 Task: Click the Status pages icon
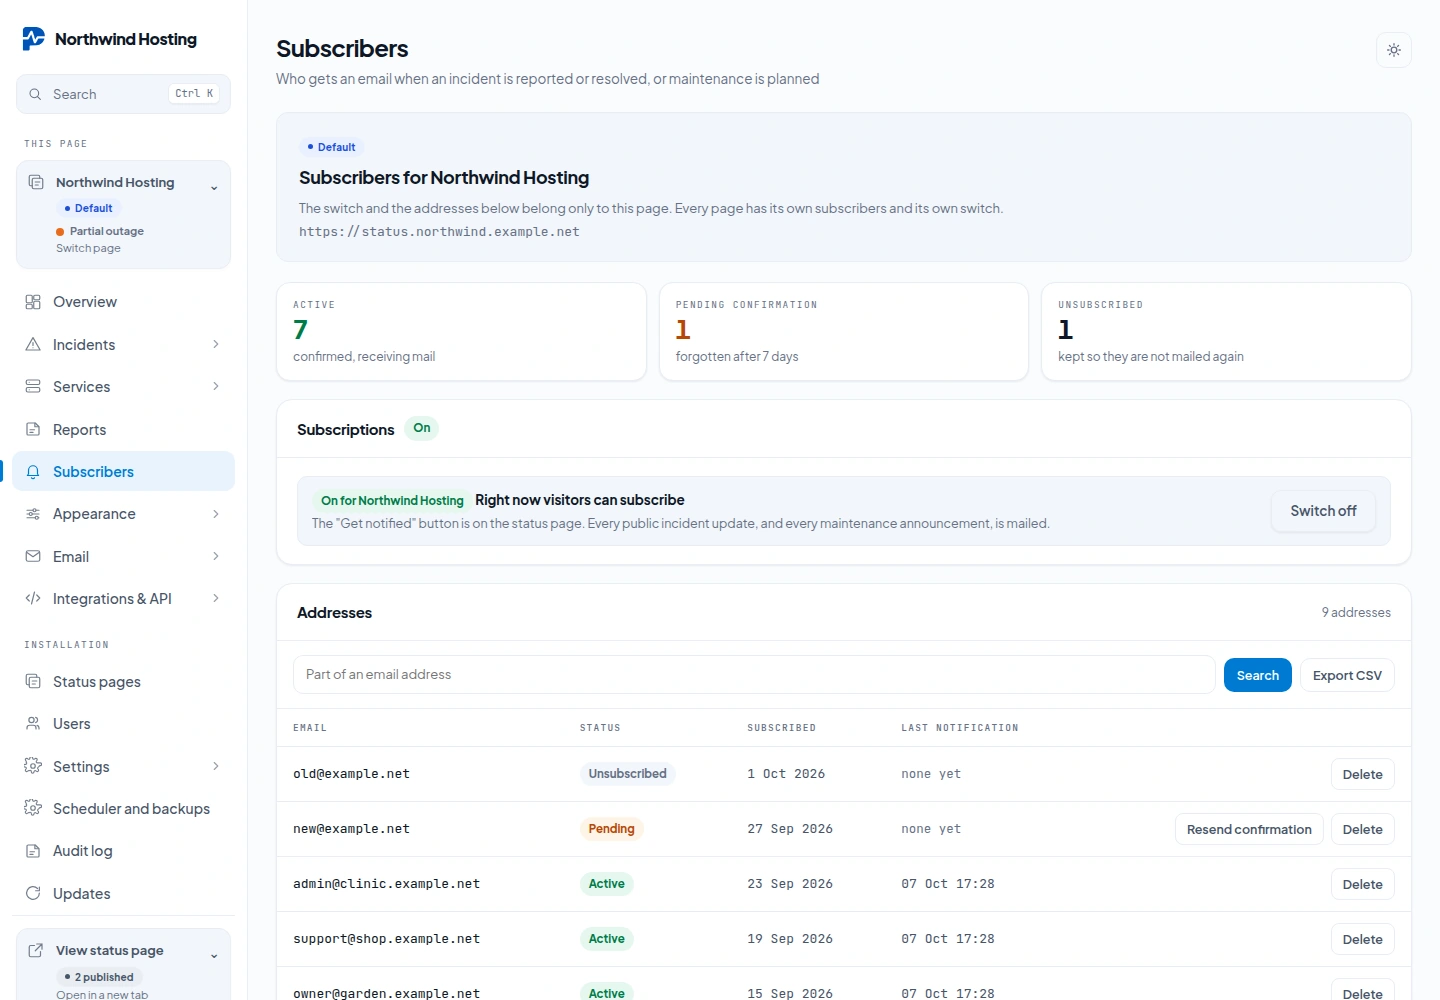coord(33,681)
